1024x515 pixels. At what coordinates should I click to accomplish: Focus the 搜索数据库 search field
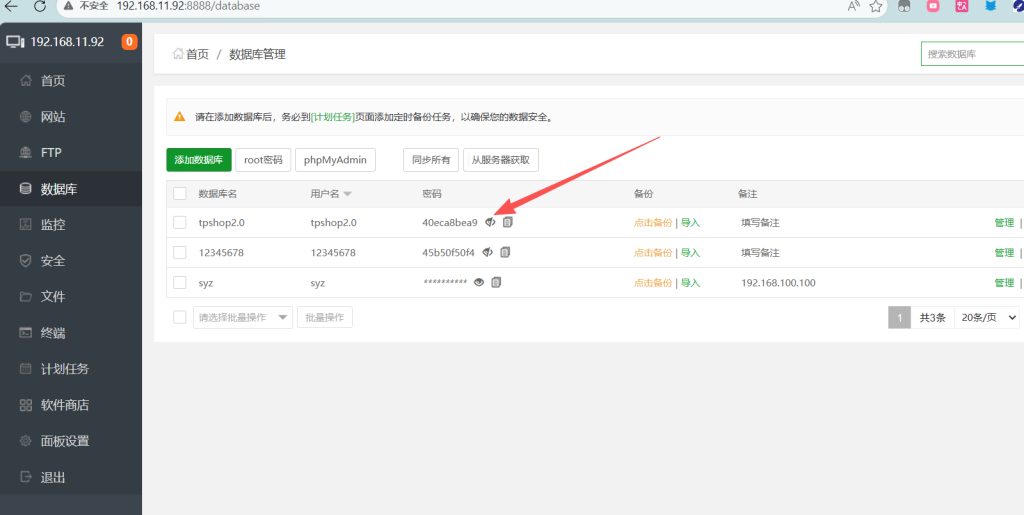[972, 54]
